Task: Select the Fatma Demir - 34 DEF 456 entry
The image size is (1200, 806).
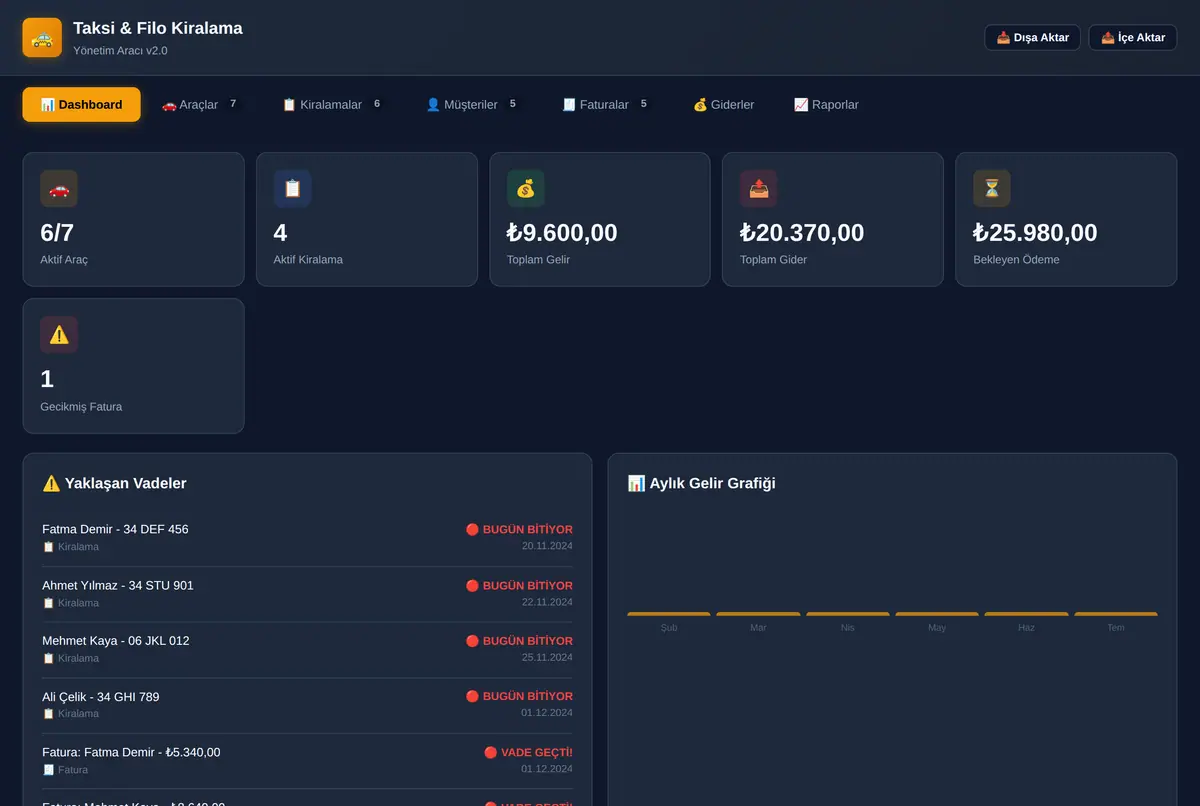Action: click(x=307, y=538)
